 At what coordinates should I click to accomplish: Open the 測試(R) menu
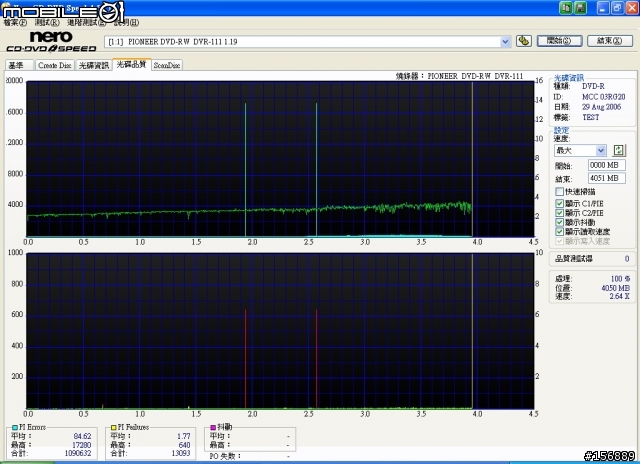pos(47,22)
